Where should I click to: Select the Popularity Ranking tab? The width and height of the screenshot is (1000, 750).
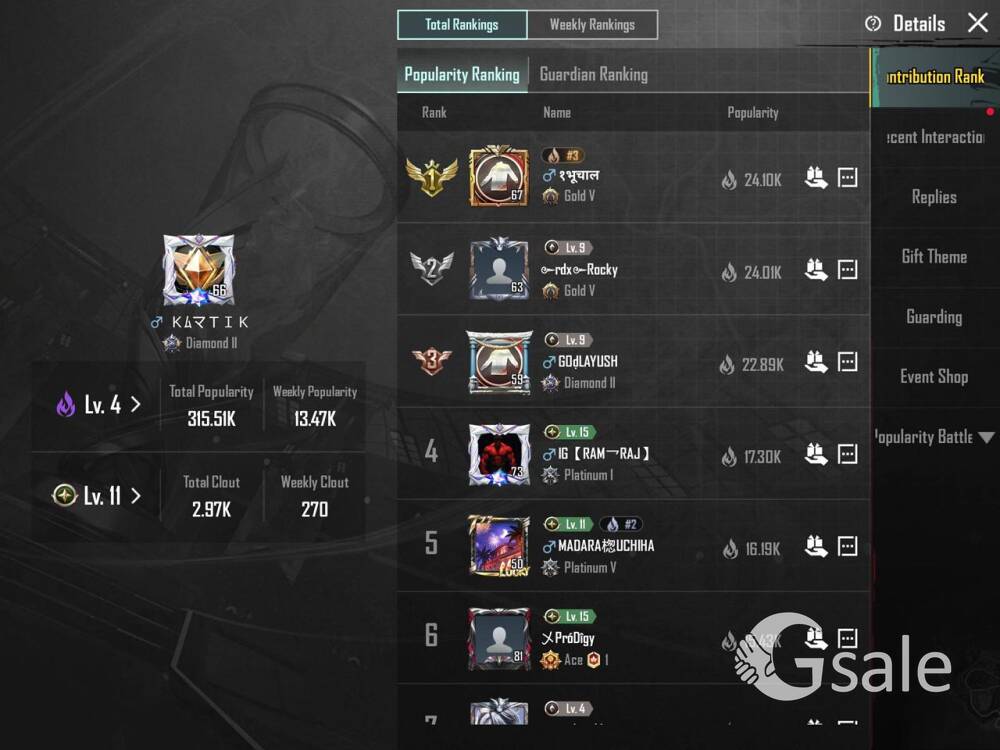point(462,75)
